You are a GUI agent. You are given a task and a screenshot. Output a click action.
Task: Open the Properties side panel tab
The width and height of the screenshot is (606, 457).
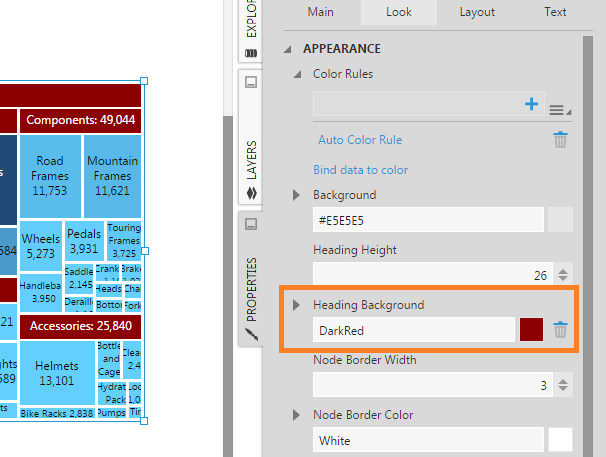251,290
